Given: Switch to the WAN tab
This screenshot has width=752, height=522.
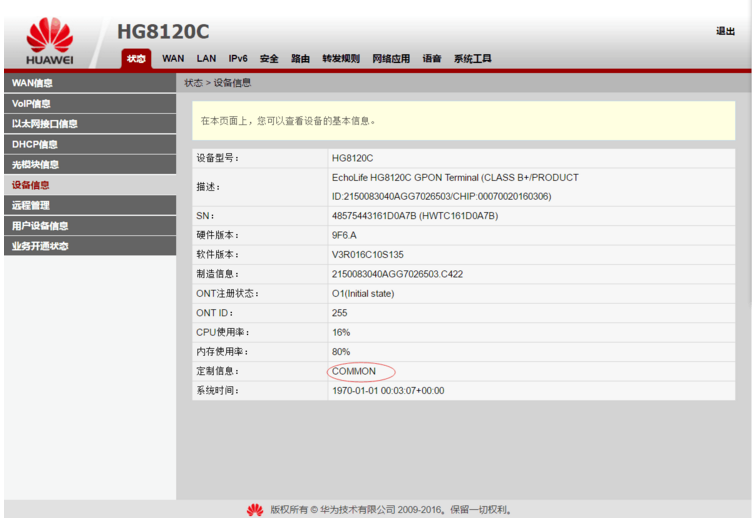Looking at the screenshot, I should [173, 59].
